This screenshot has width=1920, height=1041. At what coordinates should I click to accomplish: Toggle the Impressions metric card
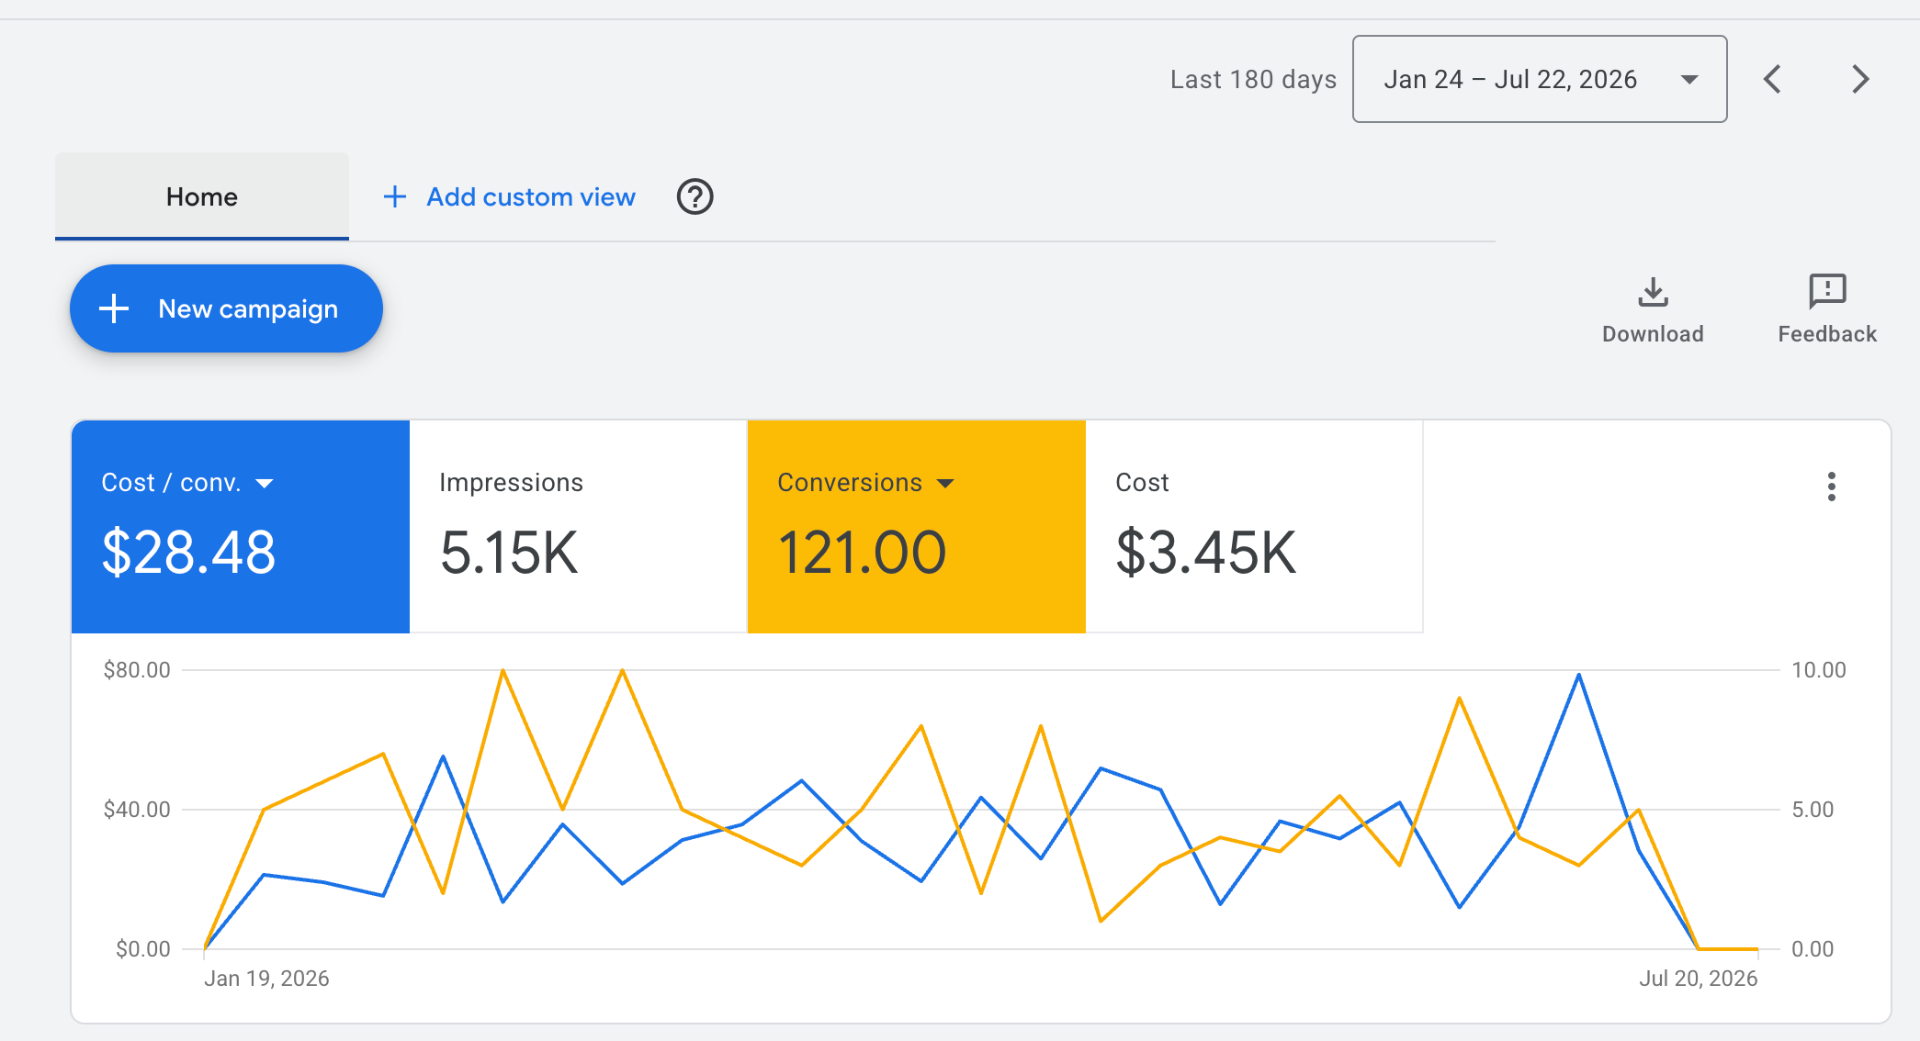578,526
